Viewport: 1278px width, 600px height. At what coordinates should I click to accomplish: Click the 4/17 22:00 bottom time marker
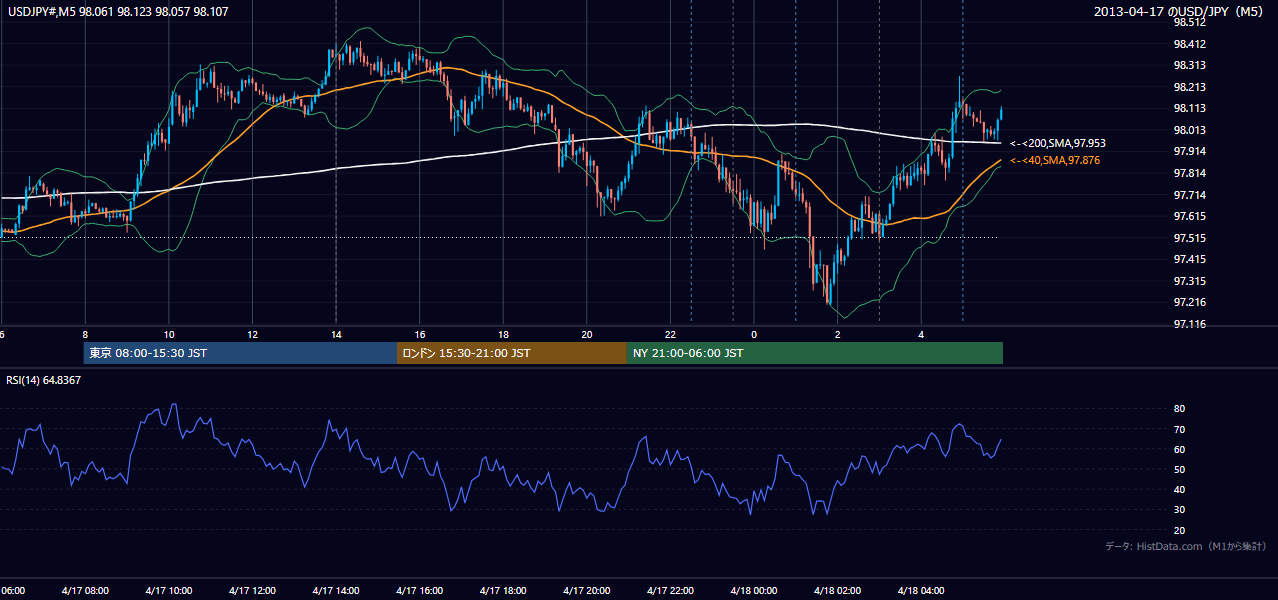click(670, 591)
